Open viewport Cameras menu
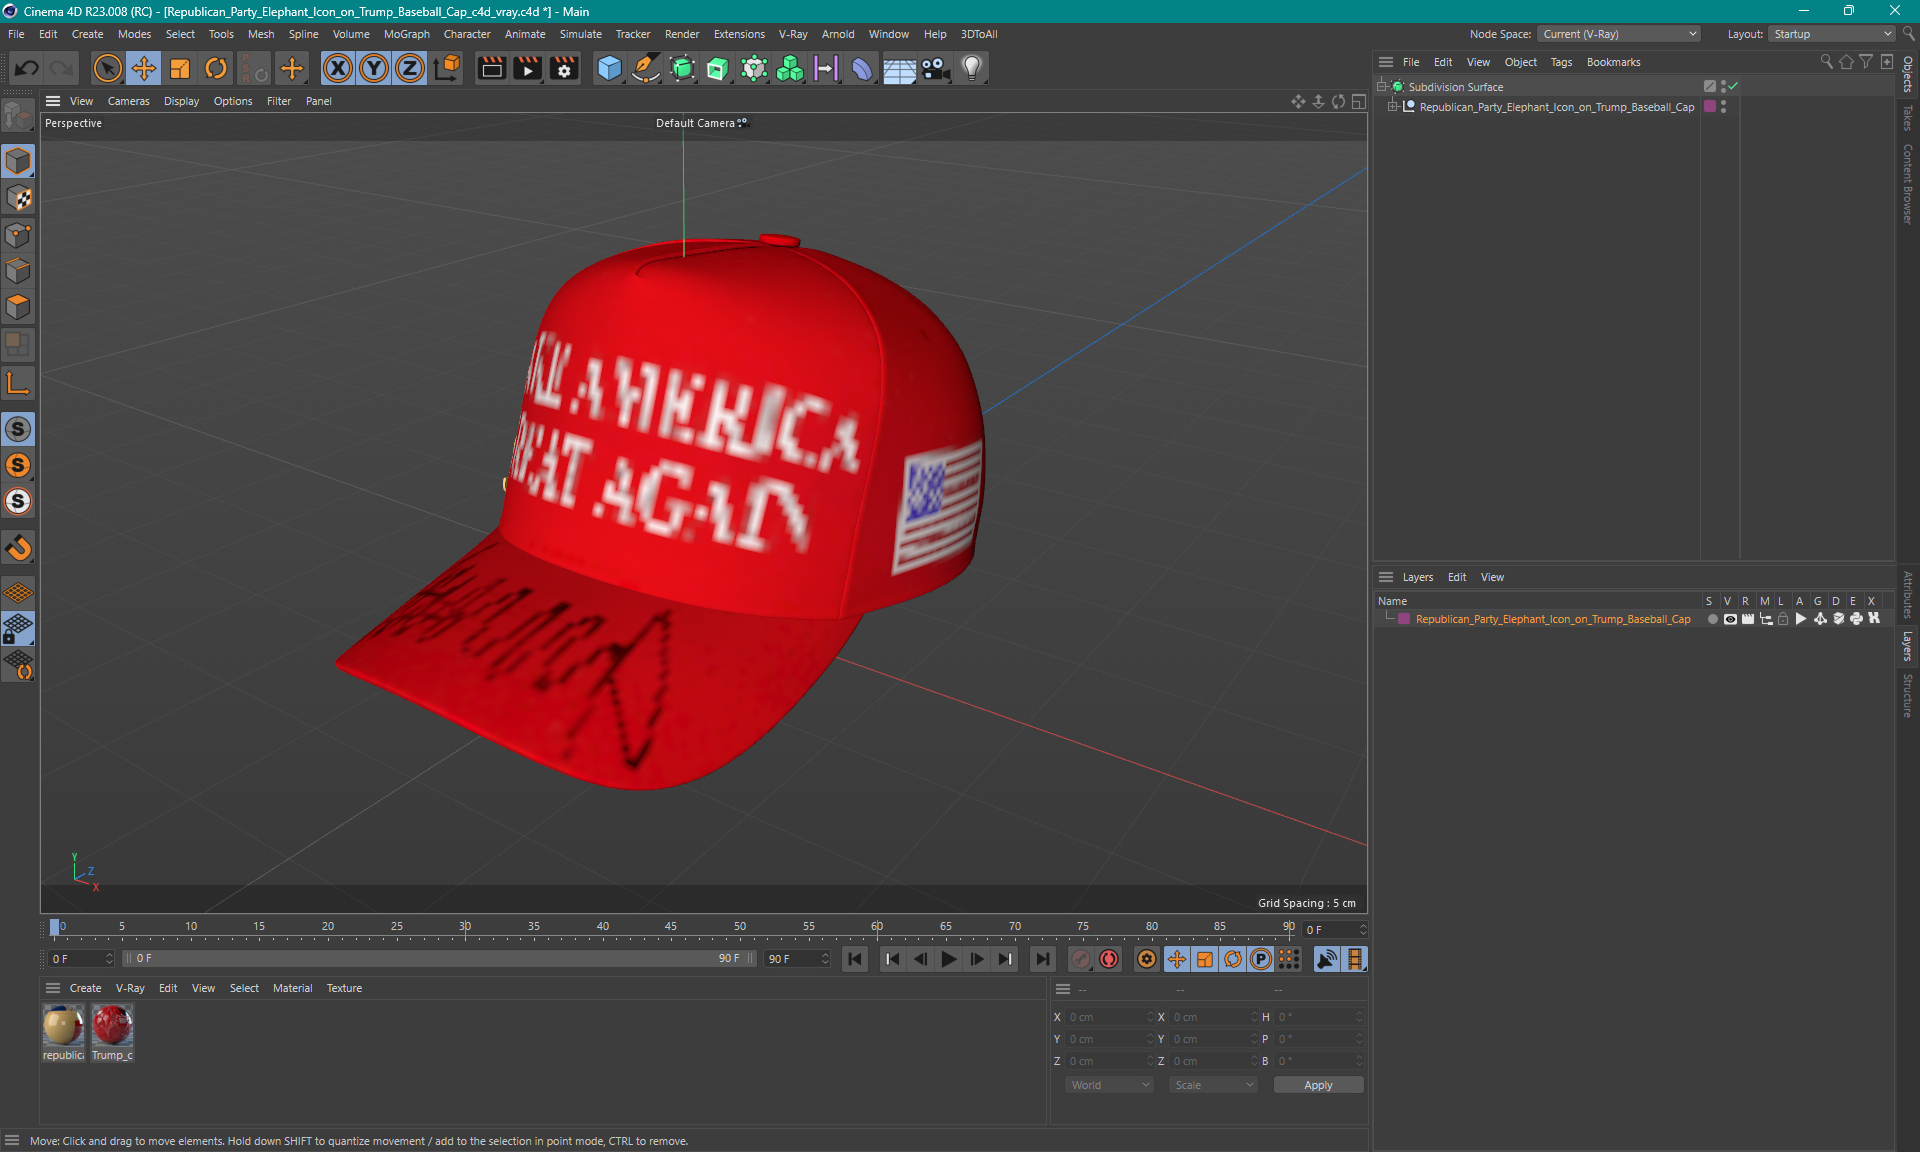This screenshot has width=1920, height=1152. tap(128, 101)
